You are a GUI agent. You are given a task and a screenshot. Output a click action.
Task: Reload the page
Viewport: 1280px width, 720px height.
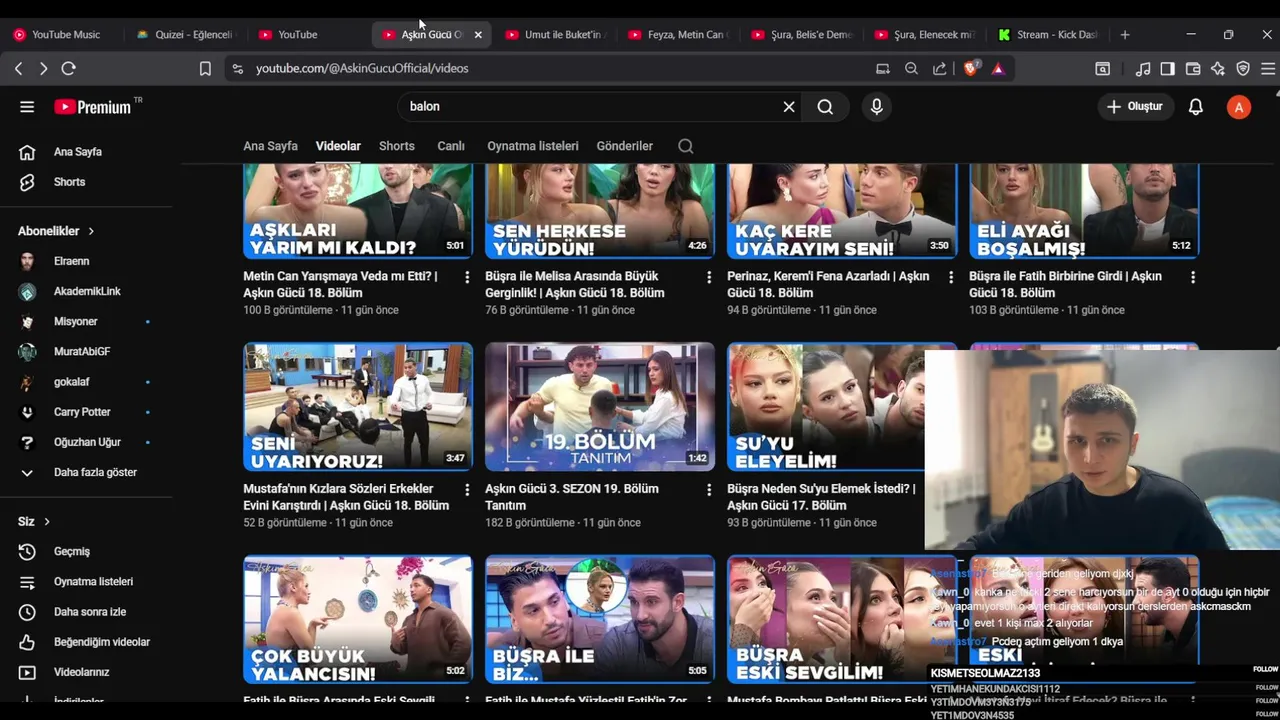(68, 68)
